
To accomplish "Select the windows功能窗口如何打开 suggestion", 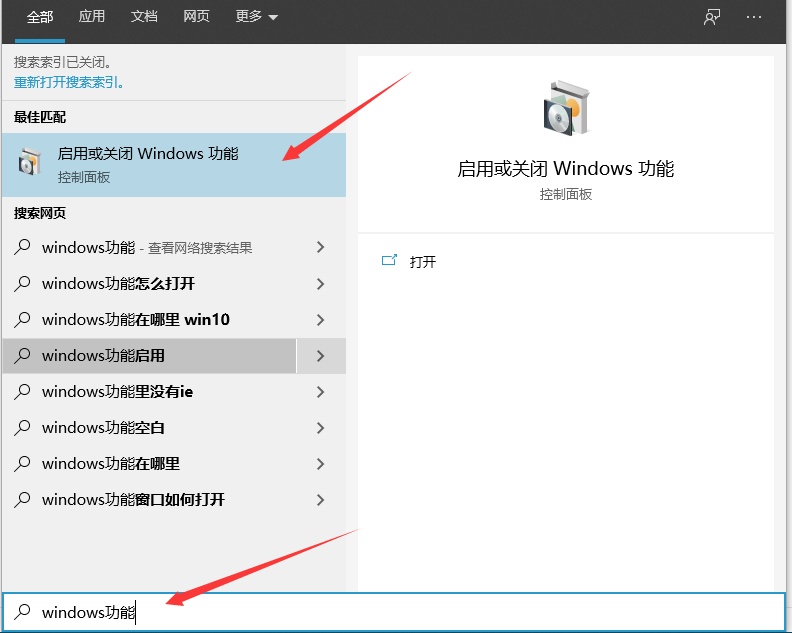I will (149, 500).
